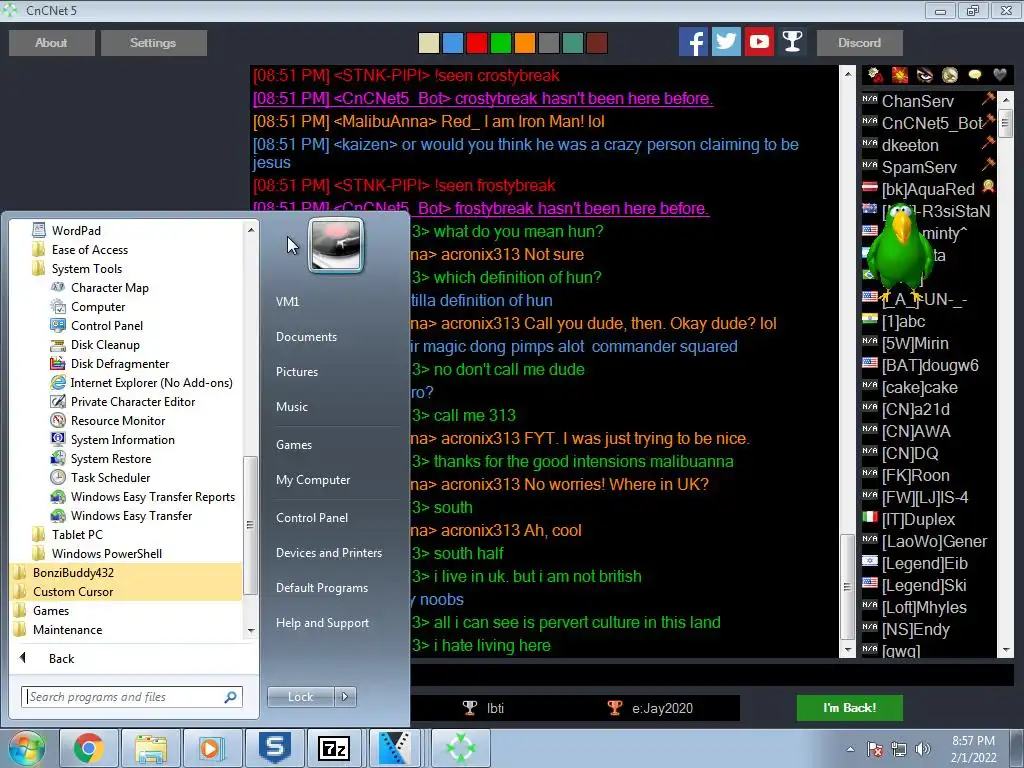Image resolution: width=1024 pixels, height=768 pixels.
Task: Select the beige chat color swatch
Action: click(428, 43)
